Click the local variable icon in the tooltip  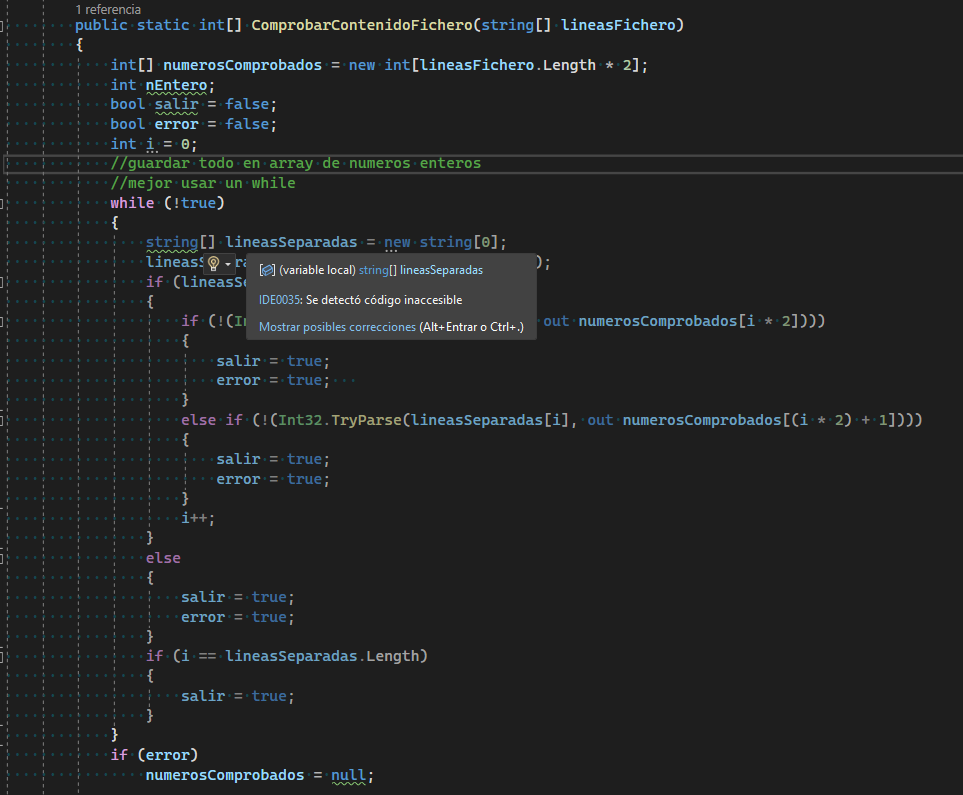click(x=267, y=270)
